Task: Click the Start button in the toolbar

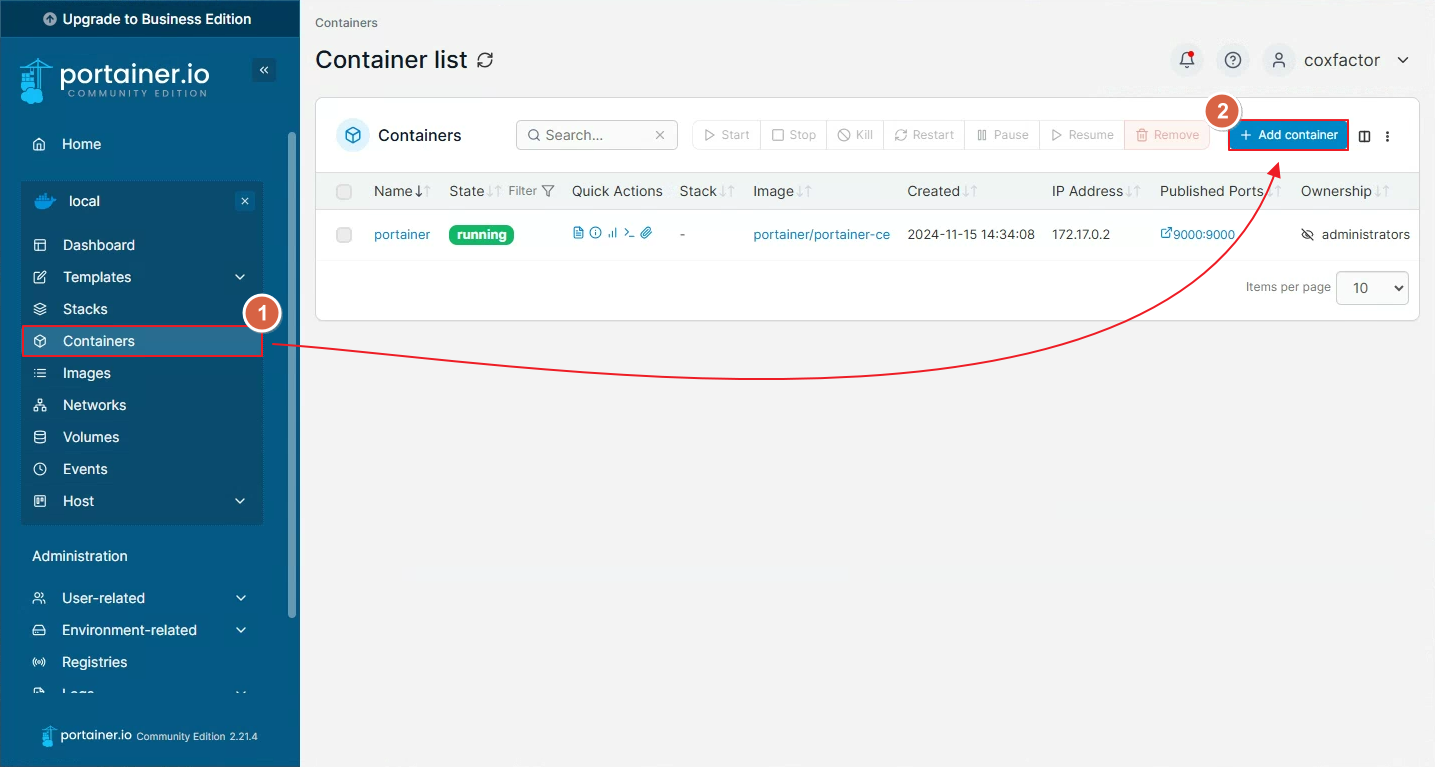Action: (727, 135)
